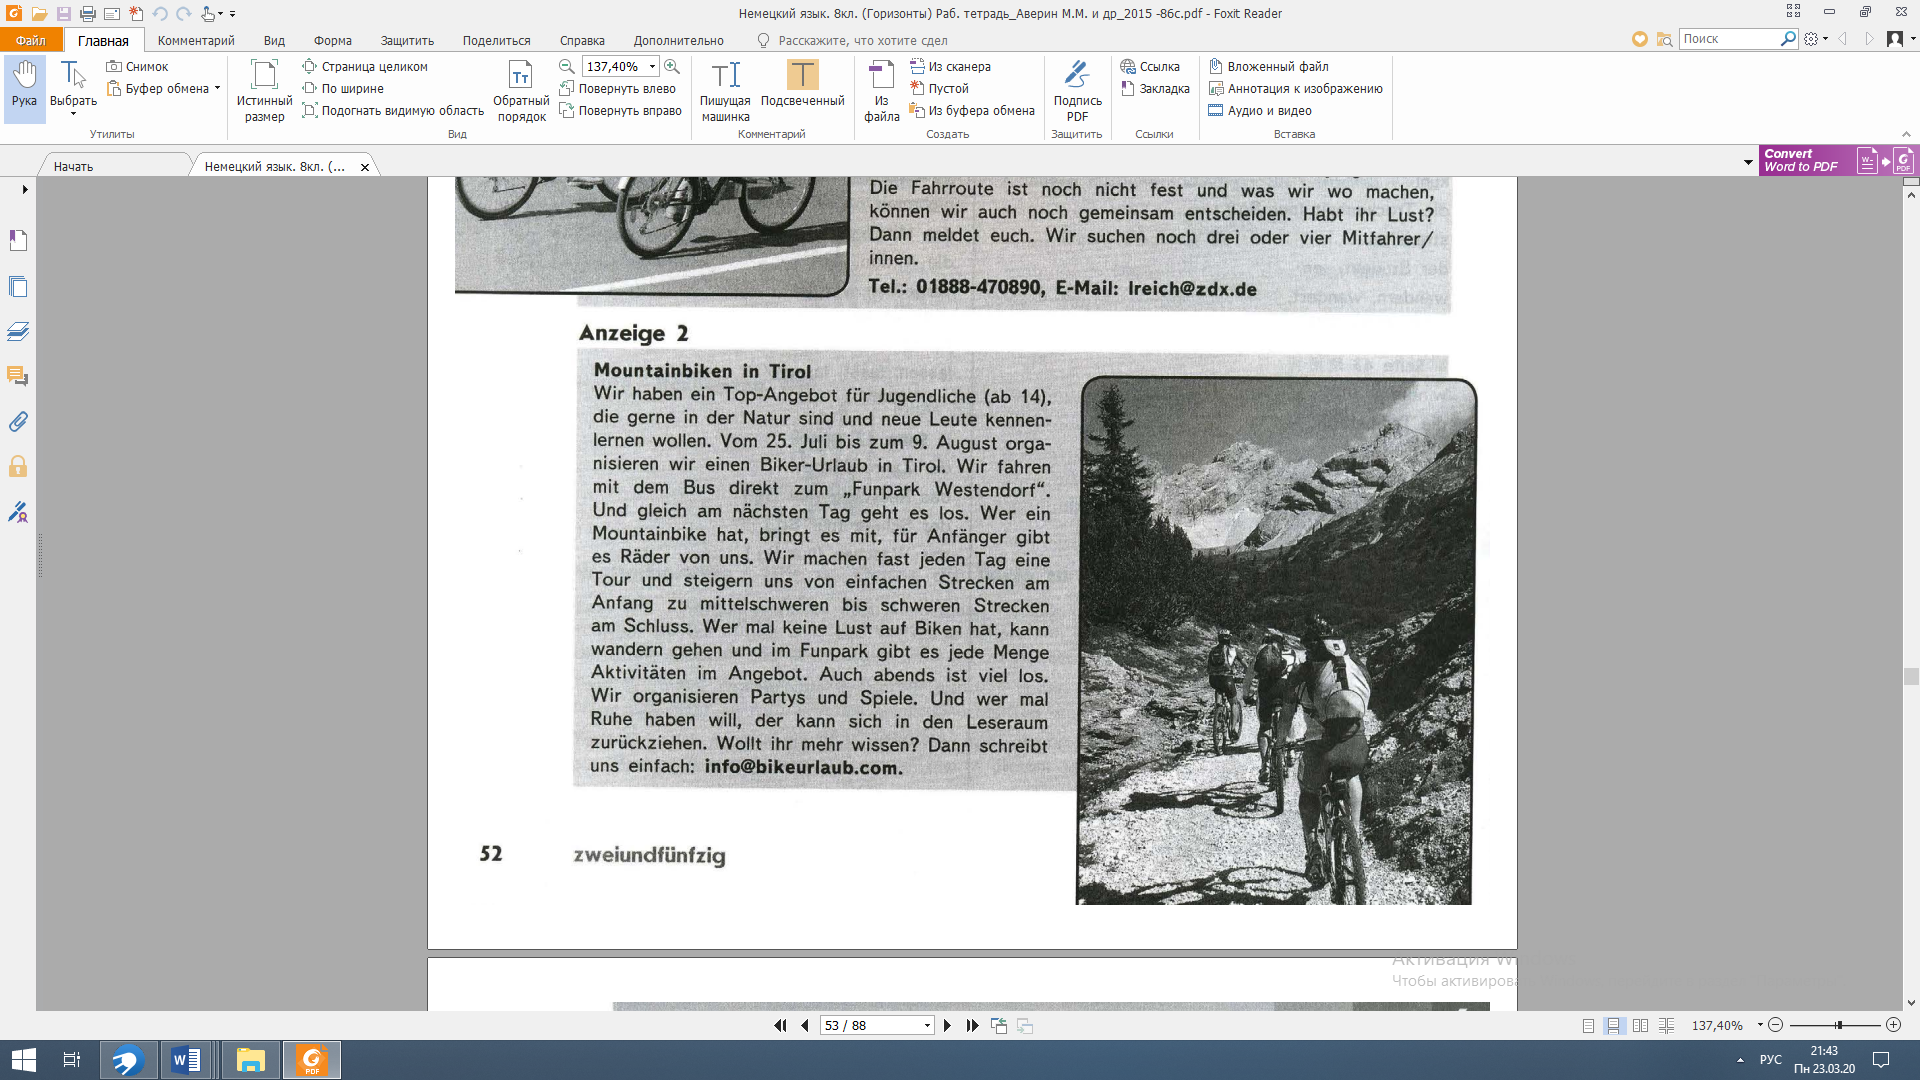Image resolution: width=1920 pixels, height=1080 pixels.
Task: Create PDF from scanner (Из сканера)
Action: [x=950, y=66]
